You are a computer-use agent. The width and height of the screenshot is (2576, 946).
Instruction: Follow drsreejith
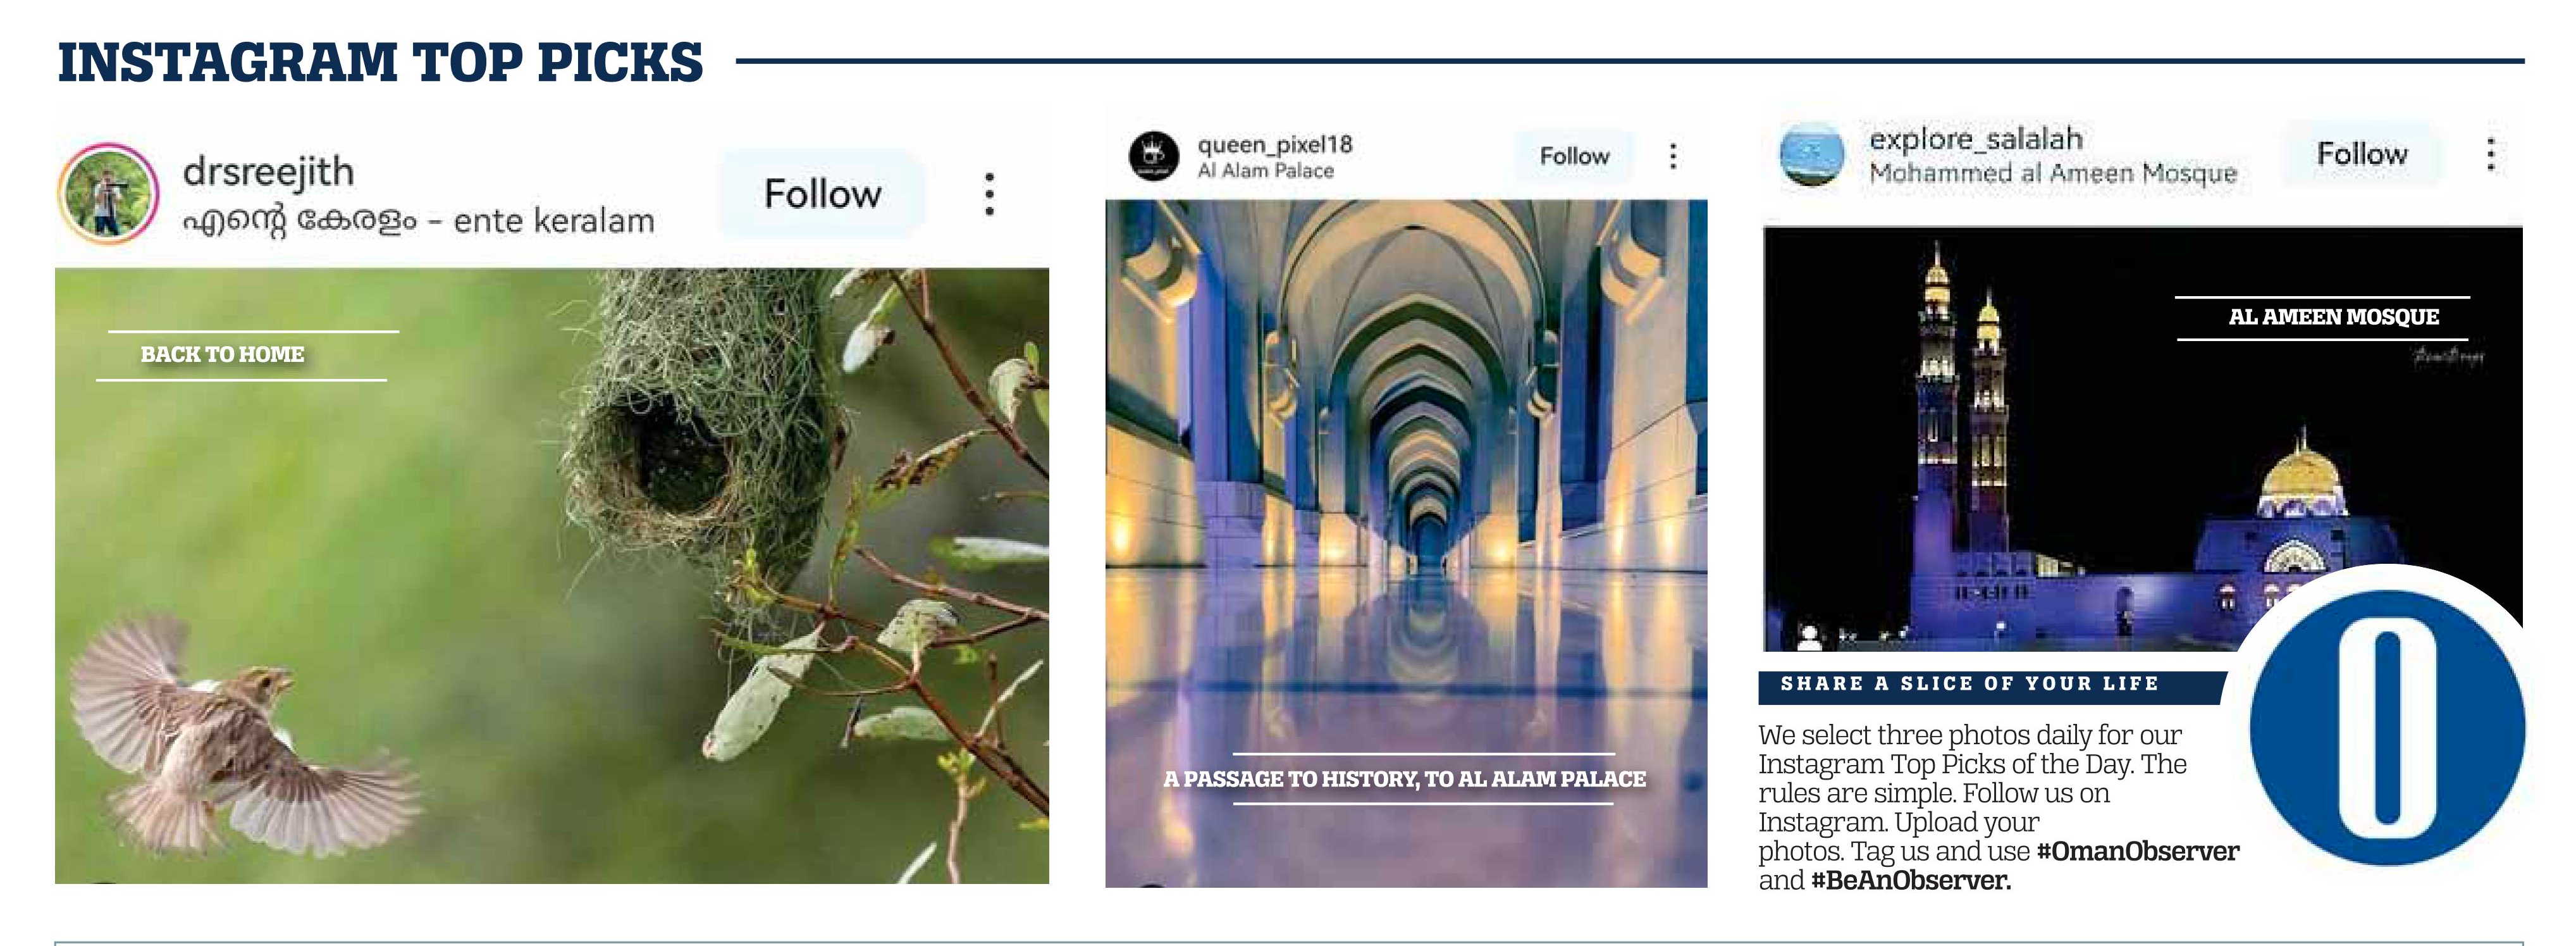pos(822,194)
